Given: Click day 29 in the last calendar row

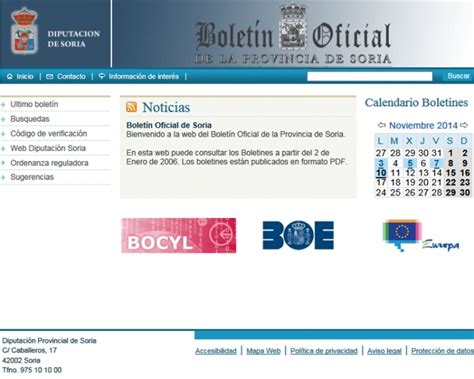Looking at the screenshot, I should point(450,193).
